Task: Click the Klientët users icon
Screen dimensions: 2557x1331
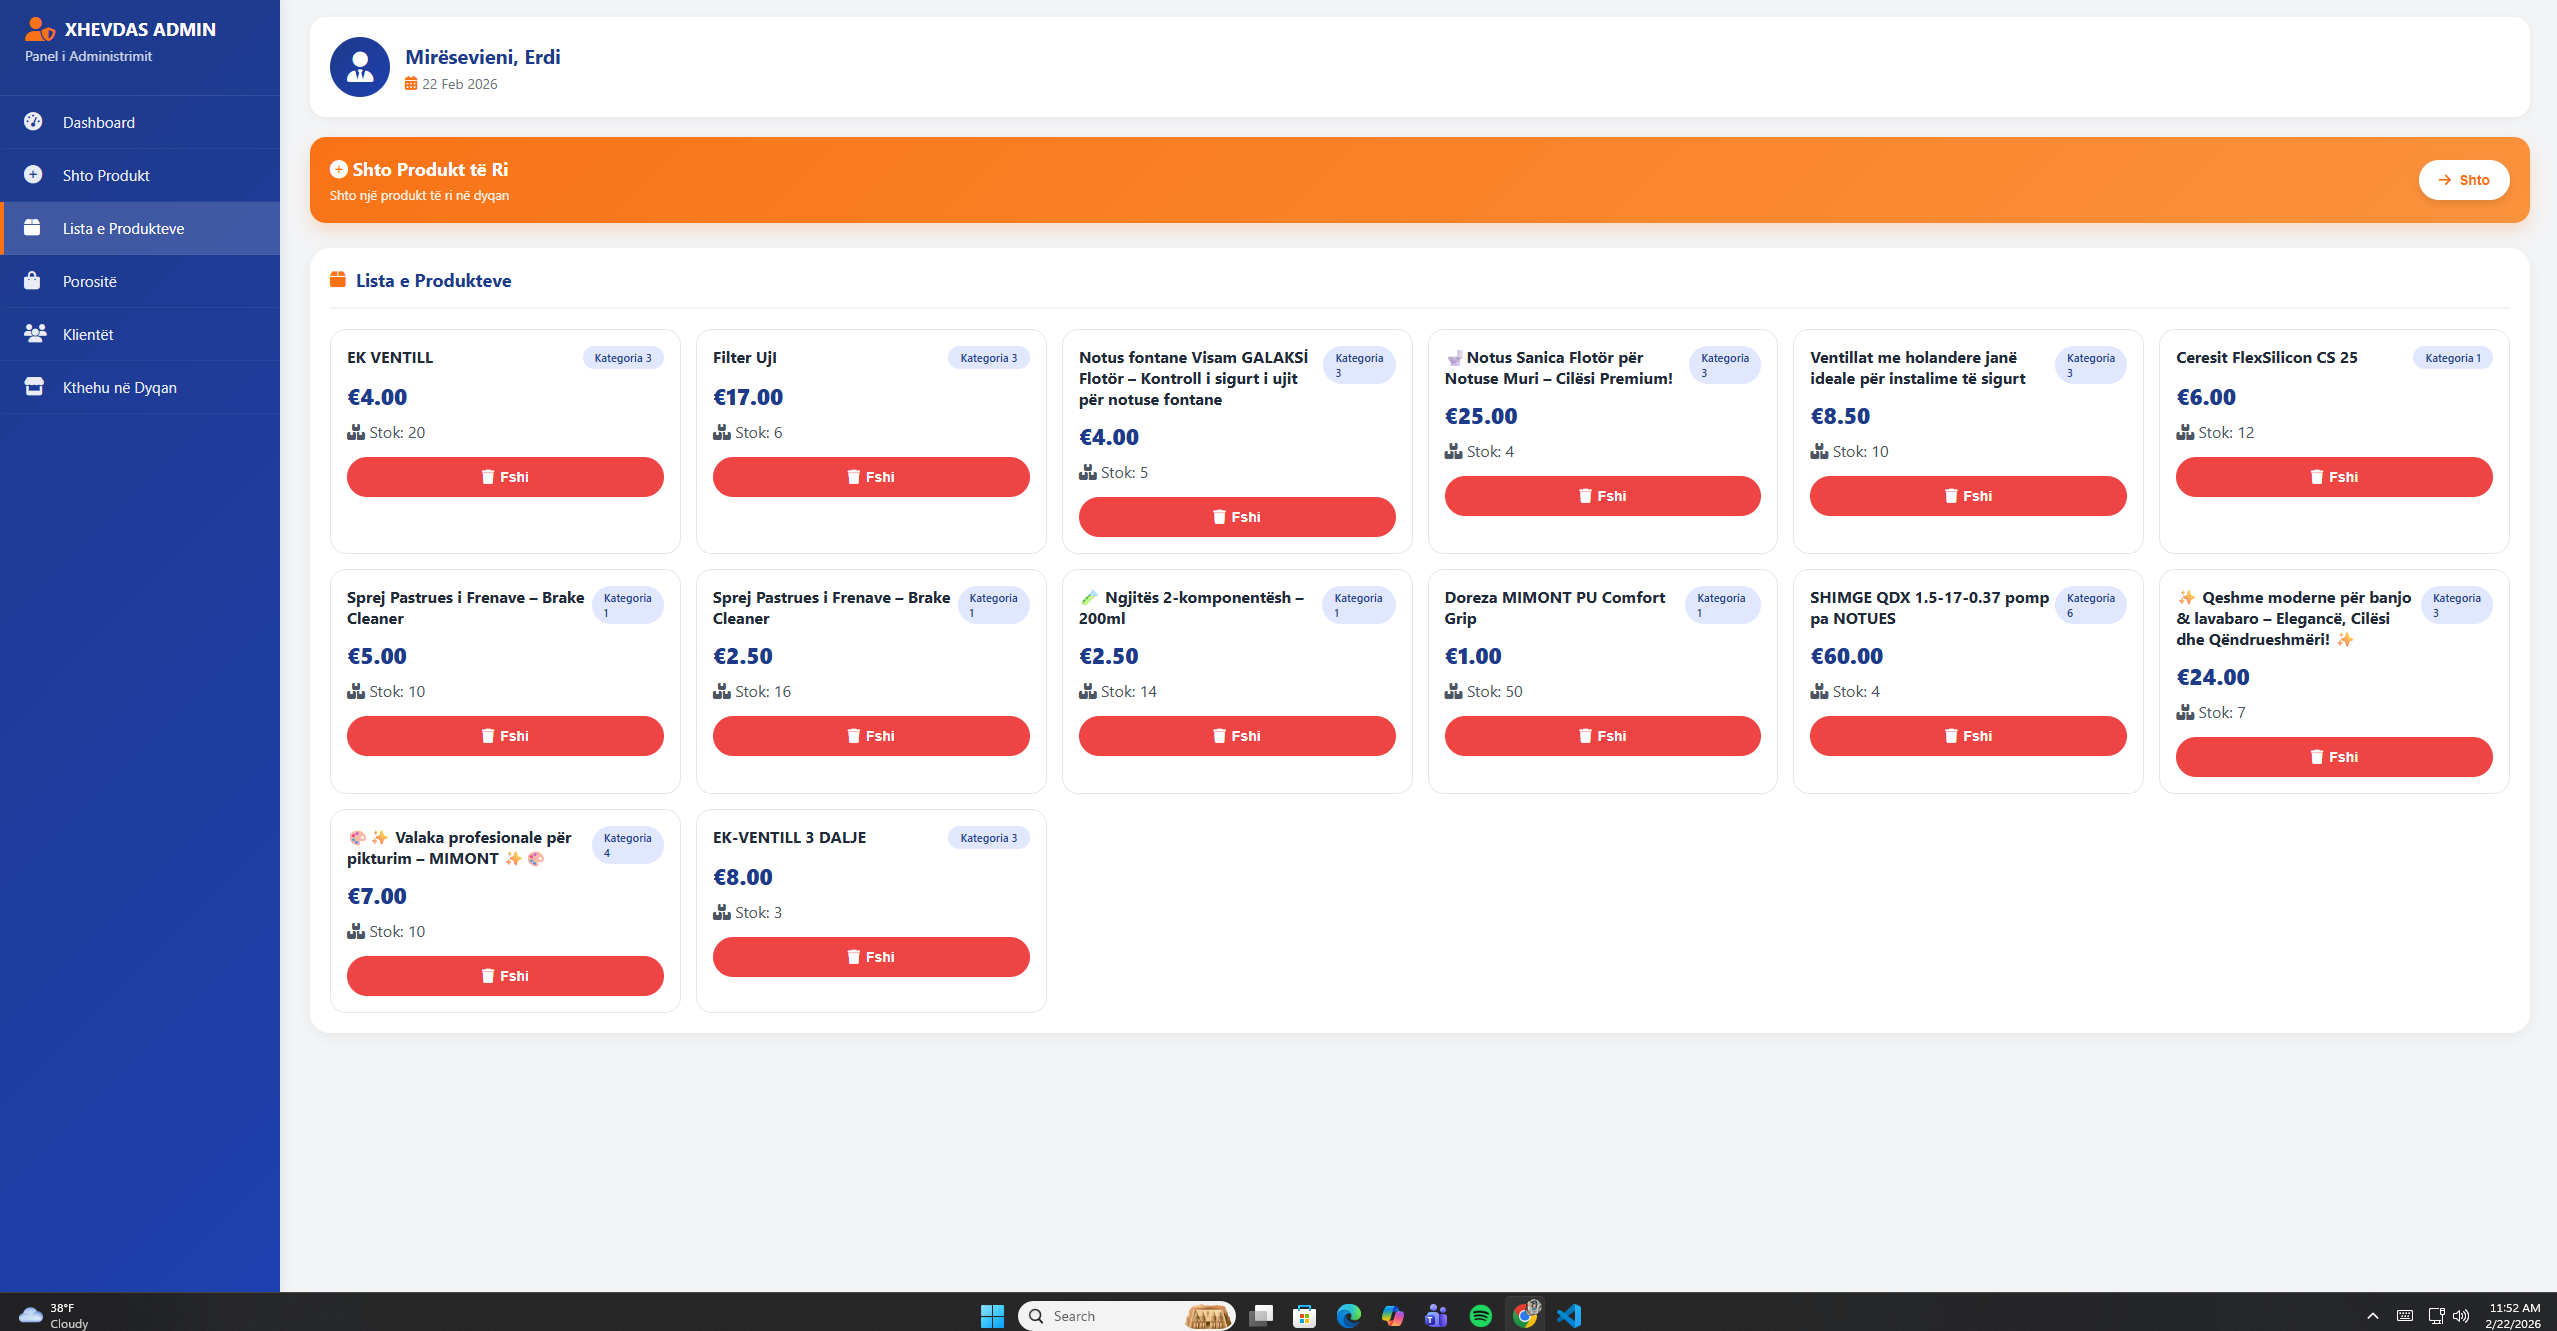Action: [35, 334]
